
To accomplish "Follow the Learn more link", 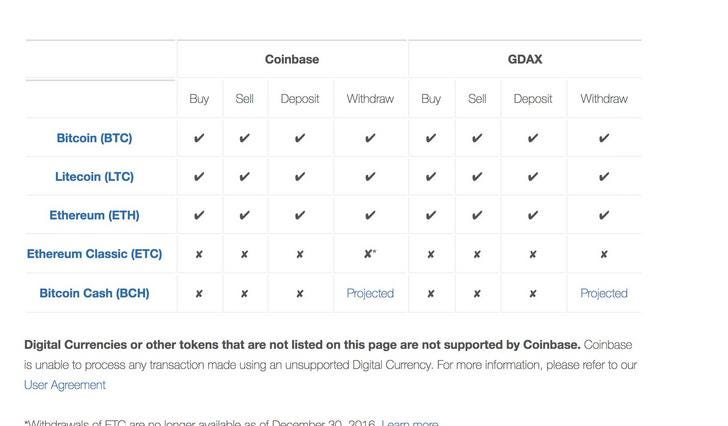I will (x=410, y=423).
